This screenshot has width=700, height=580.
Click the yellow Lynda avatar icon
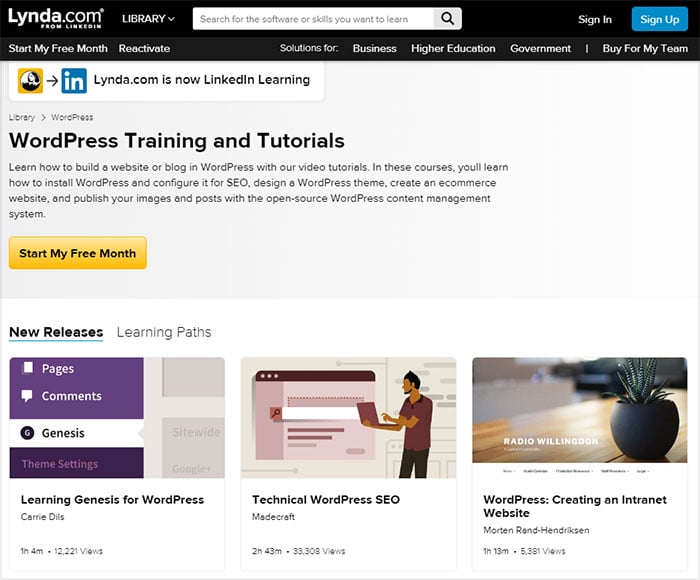click(x=30, y=81)
